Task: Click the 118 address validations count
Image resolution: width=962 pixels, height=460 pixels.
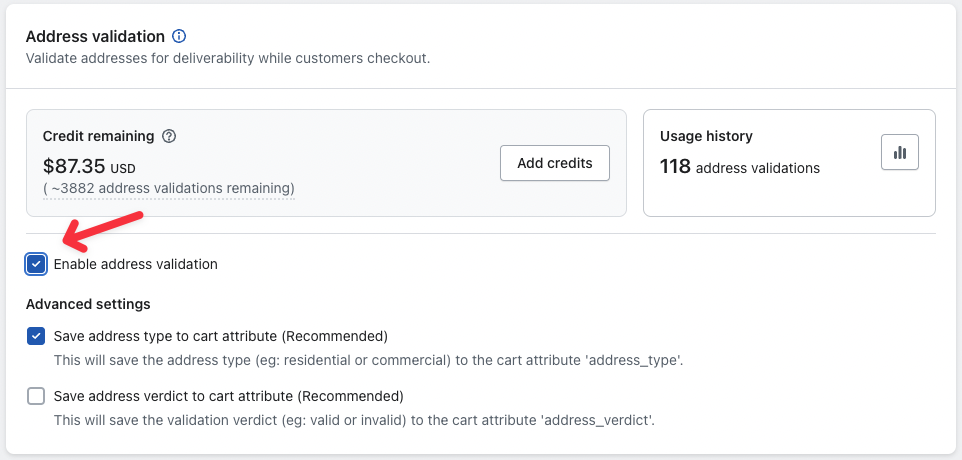Action: pos(739,167)
